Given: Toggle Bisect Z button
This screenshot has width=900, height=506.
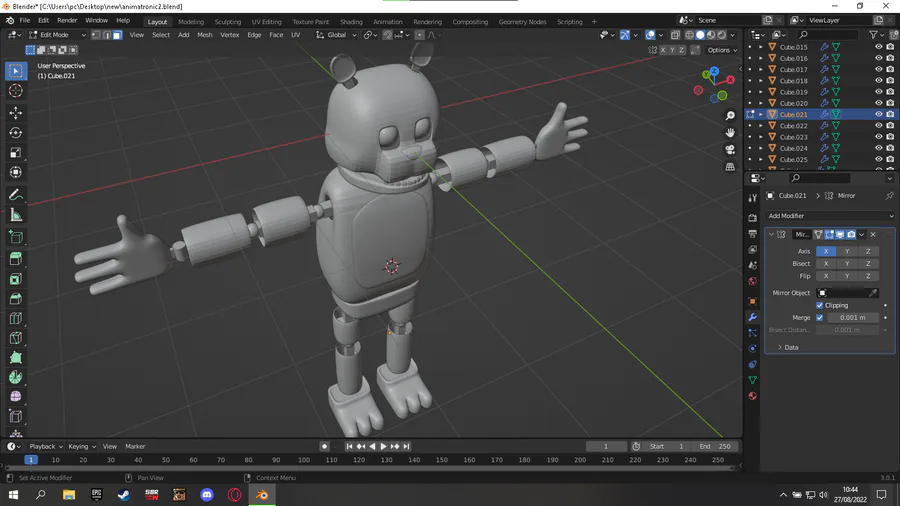Looking at the screenshot, I should [868, 264].
